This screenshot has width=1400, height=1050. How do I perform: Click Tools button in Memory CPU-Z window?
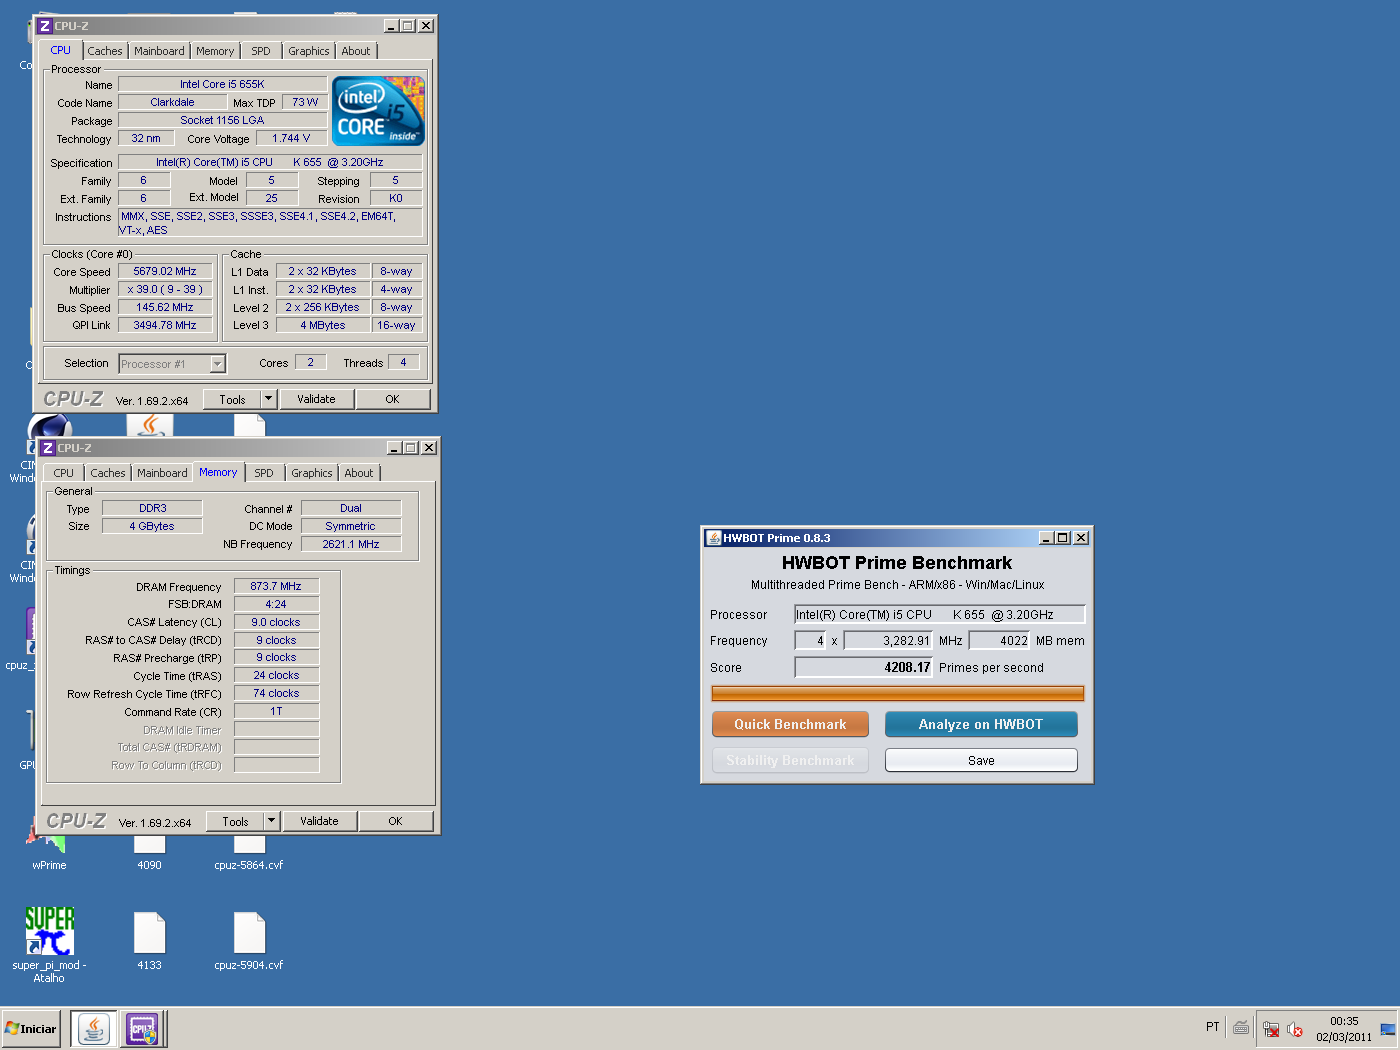tap(235, 821)
